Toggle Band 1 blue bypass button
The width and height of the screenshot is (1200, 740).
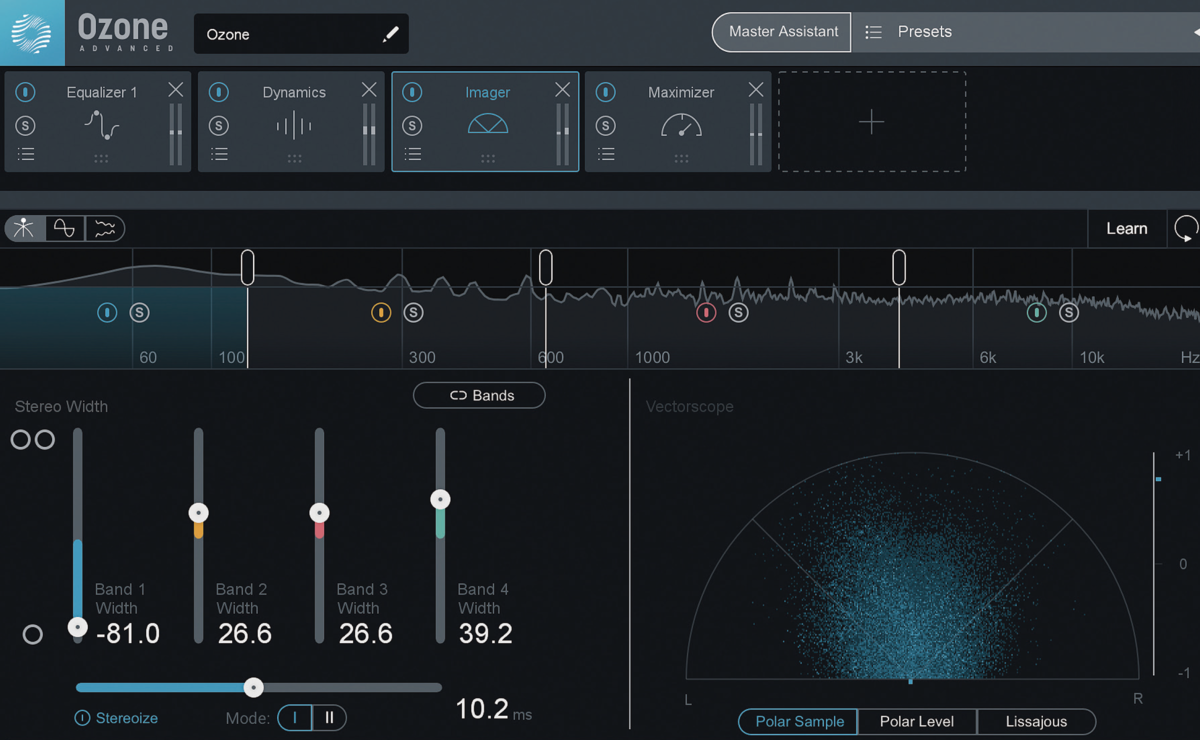click(x=107, y=313)
